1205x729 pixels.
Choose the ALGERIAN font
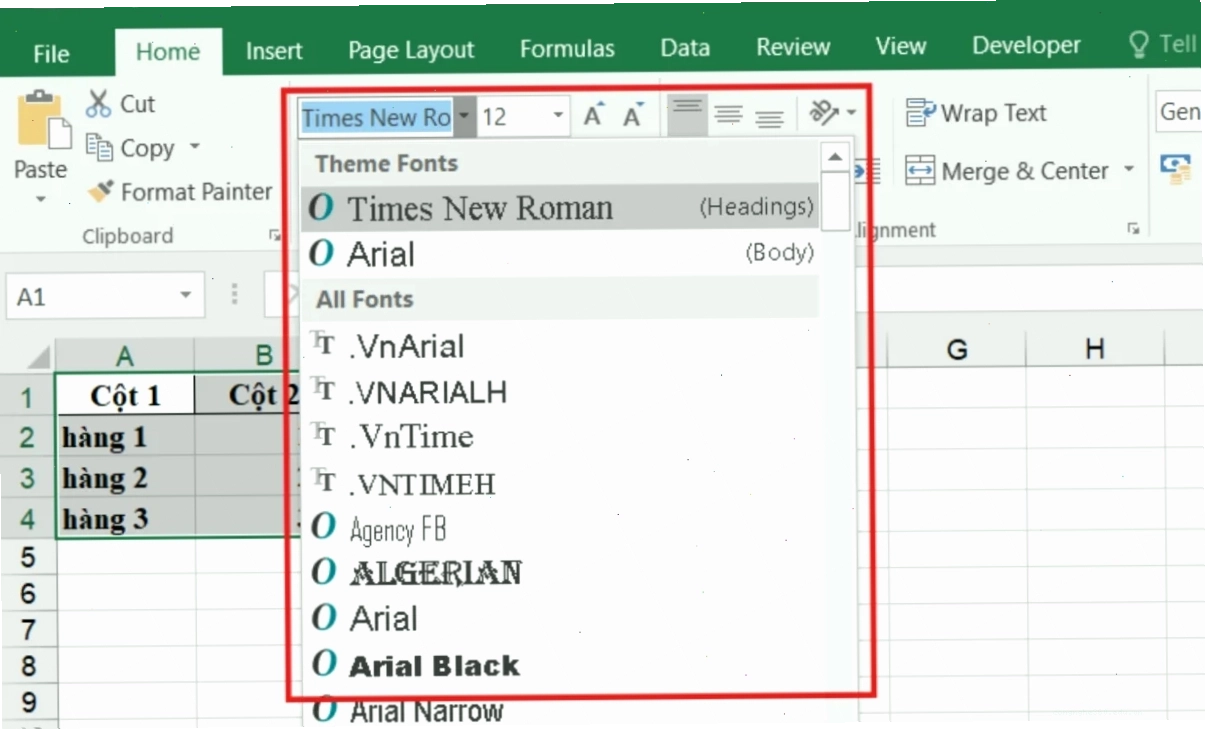pos(560,573)
